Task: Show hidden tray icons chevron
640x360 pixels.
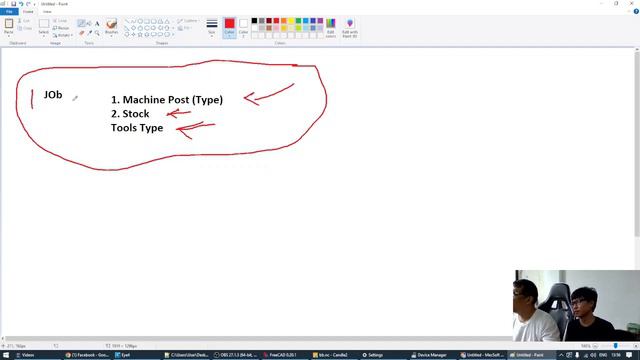Action: coord(561,355)
